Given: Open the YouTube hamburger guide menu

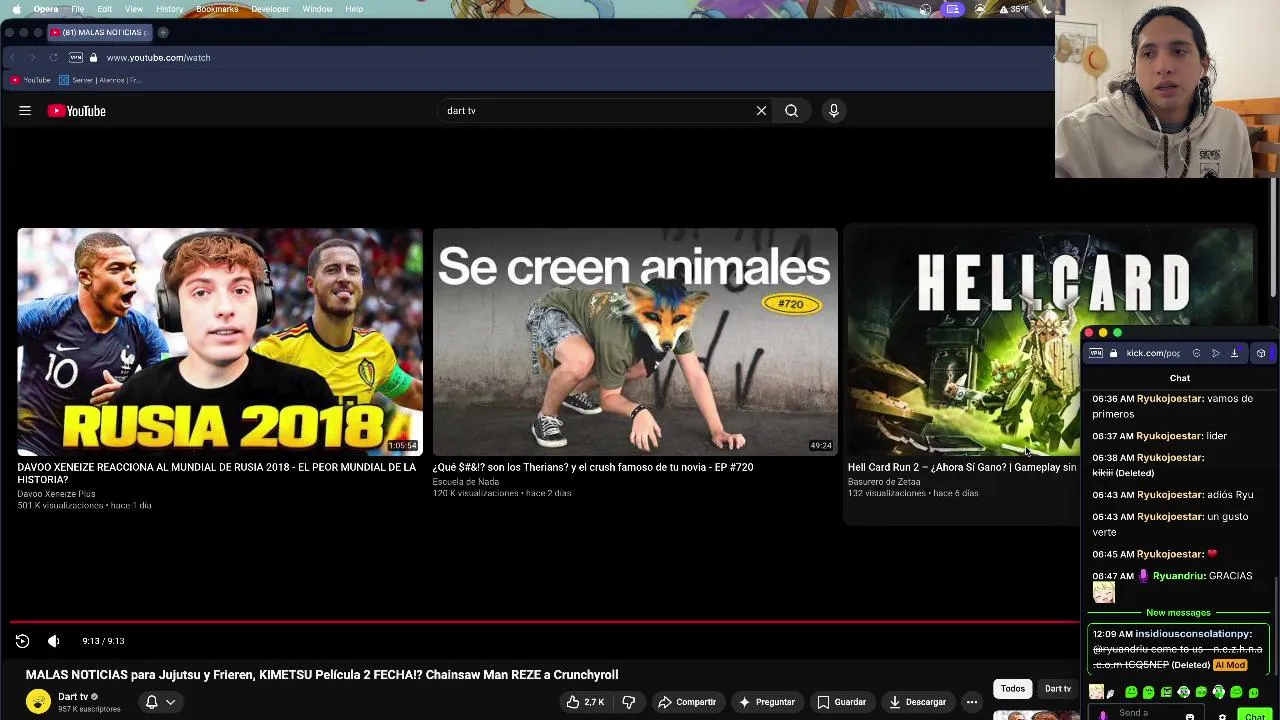Looking at the screenshot, I should (25, 111).
